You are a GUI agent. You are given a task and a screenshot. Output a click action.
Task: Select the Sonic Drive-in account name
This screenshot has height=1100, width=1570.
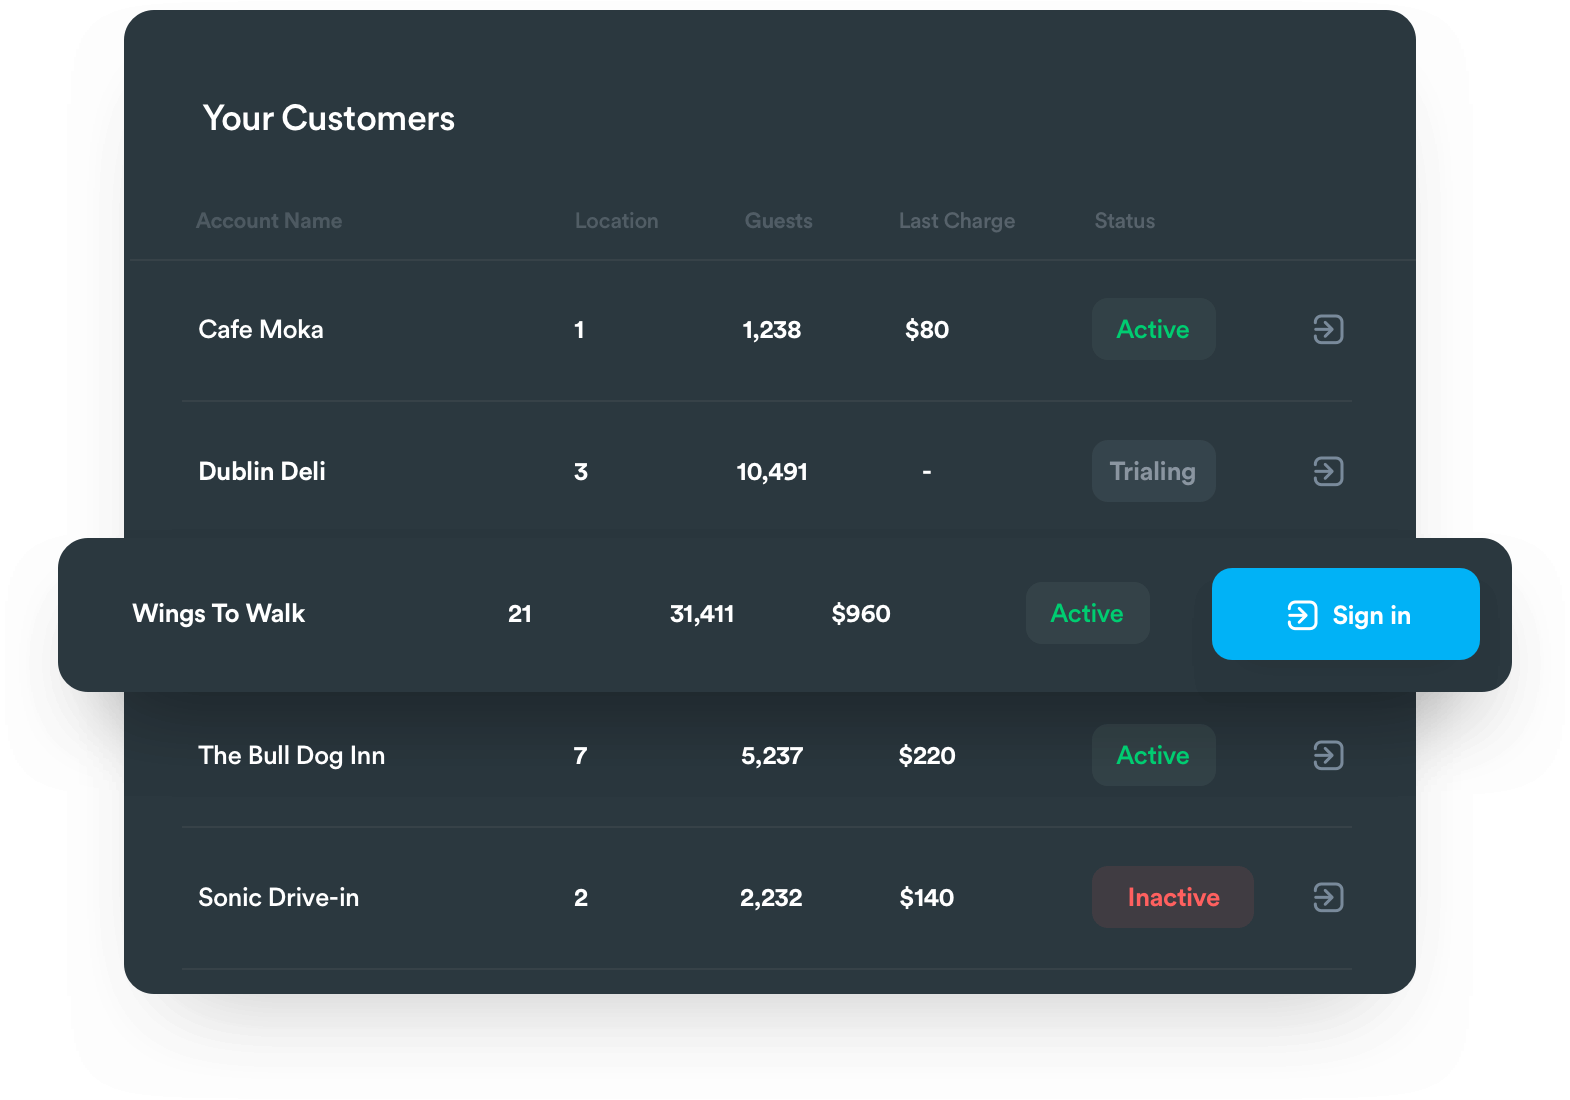[278, 897]
